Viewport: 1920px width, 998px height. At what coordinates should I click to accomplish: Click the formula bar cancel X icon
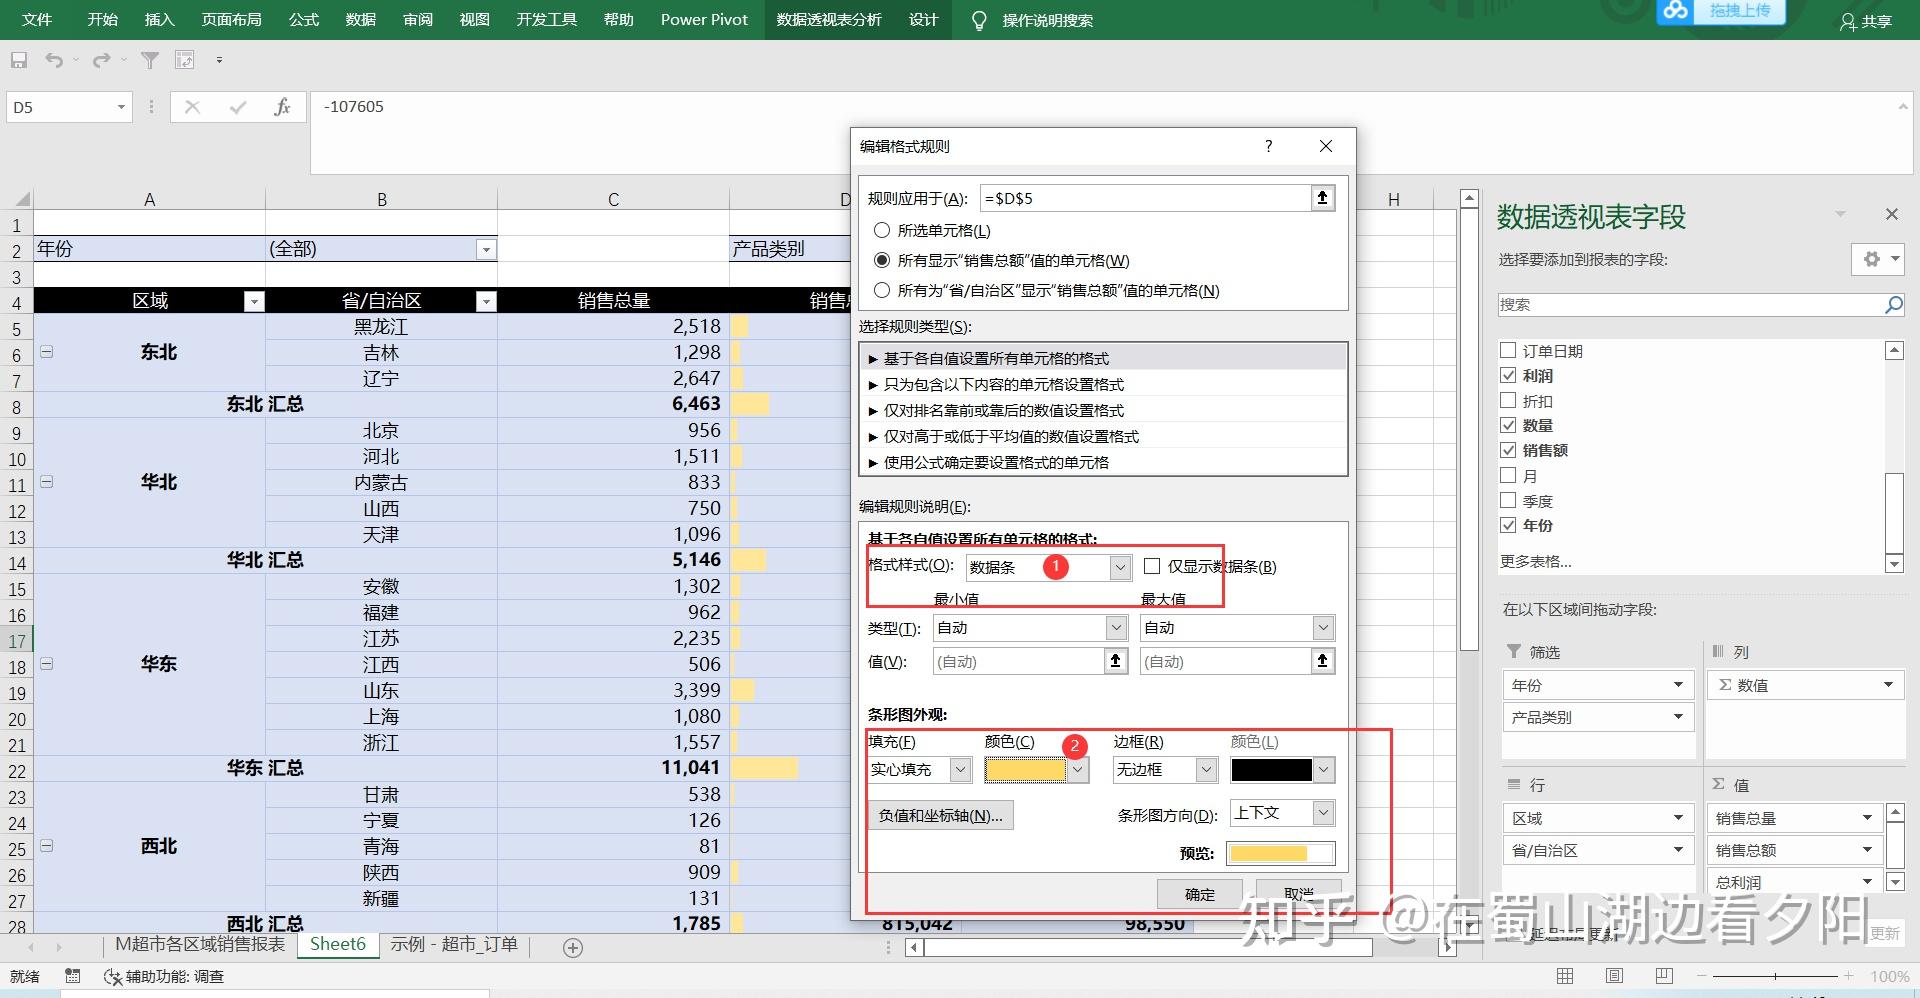click(x=192, y=107)
